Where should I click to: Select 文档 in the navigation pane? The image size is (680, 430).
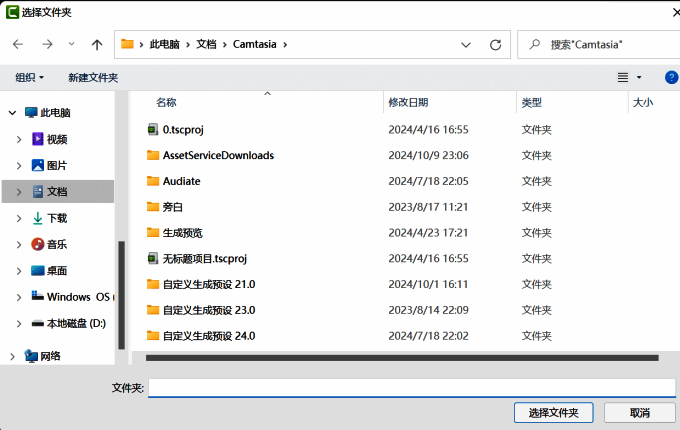(57, 192)
